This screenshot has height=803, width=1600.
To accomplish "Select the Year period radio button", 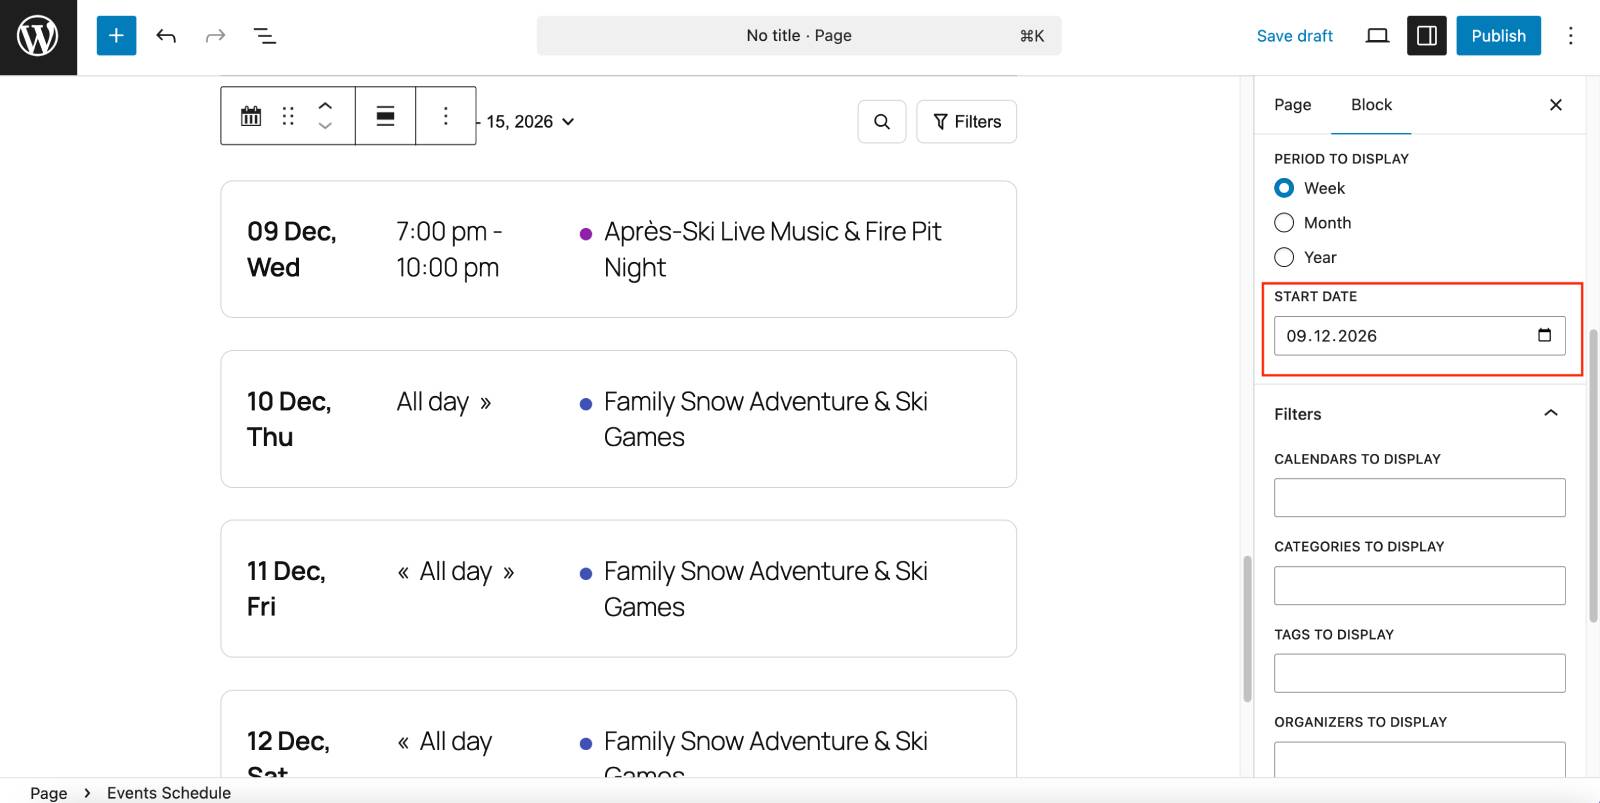I will (x=1284, y=257).
